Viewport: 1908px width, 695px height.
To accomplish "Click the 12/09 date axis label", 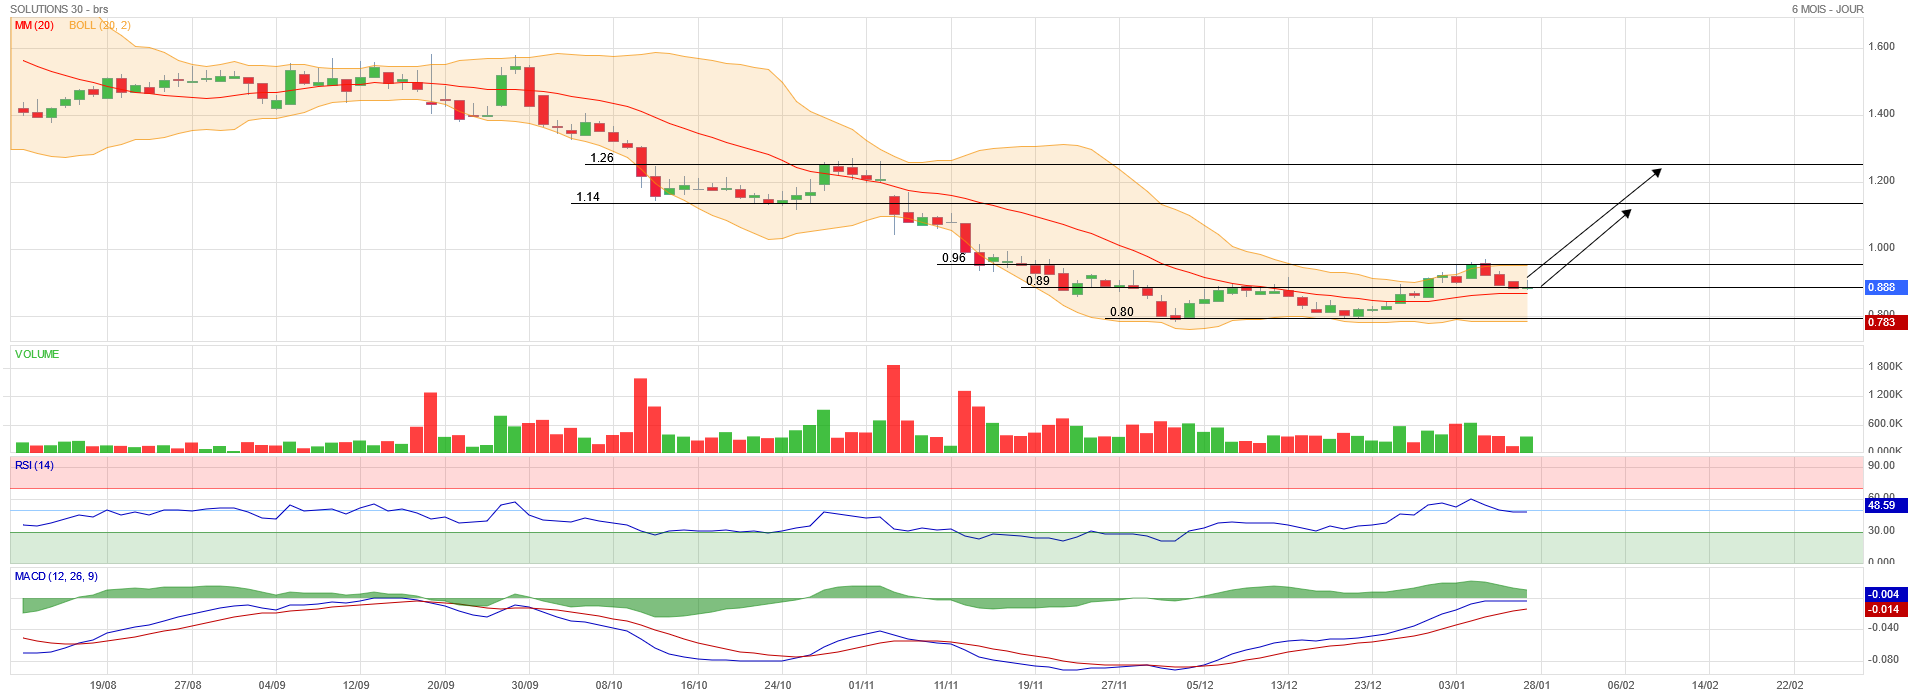I will [356, 685].
